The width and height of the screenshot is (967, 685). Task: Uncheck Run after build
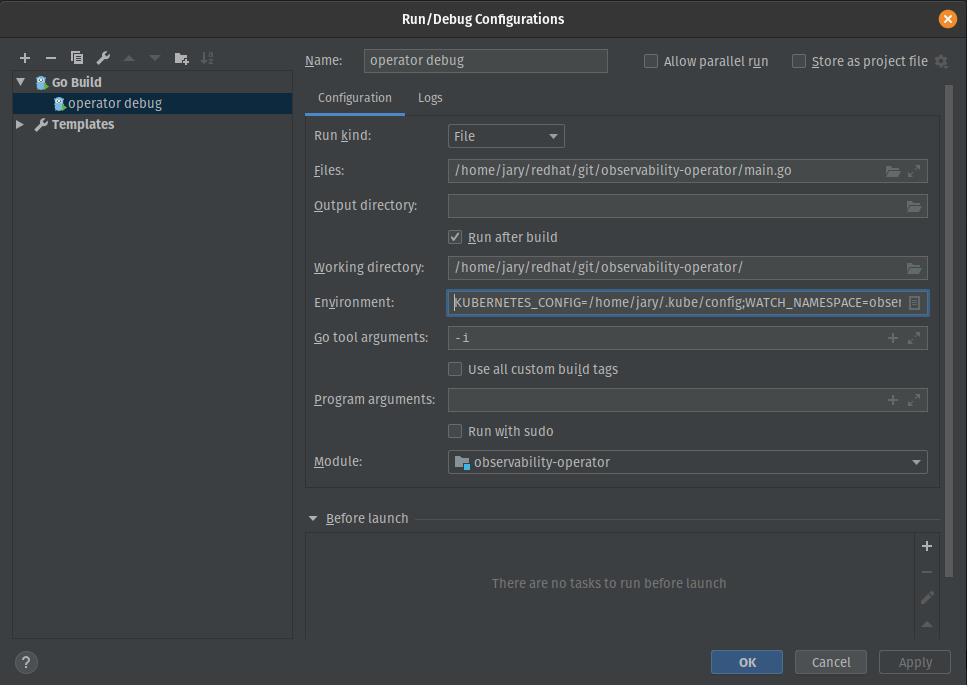click(455, 237)
